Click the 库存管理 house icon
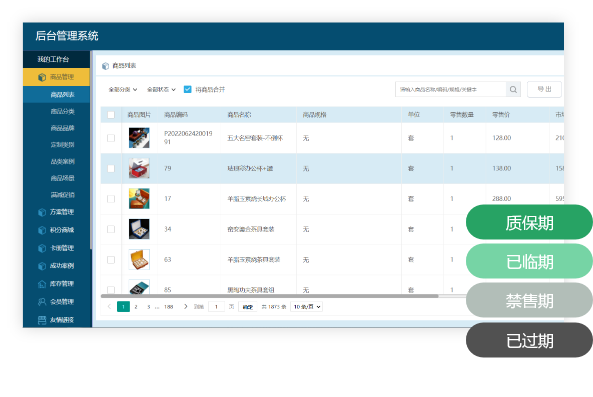 click(42, 284)
